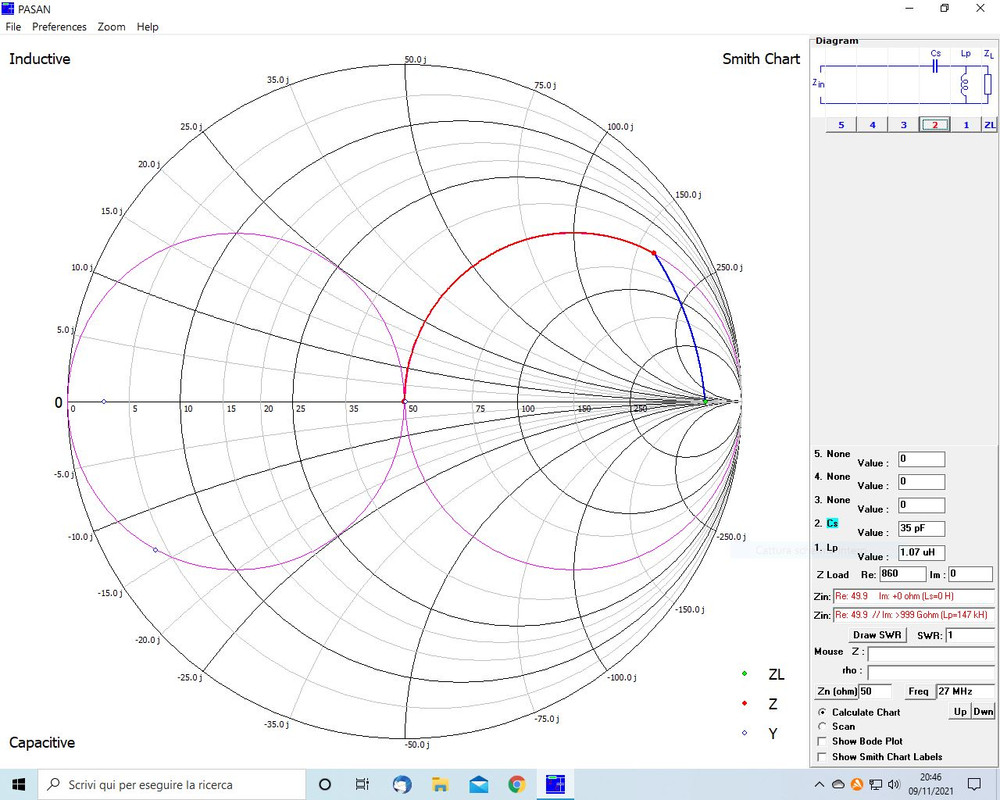This screenshot has height=800, width=1000.
Task: Open the File menu
Action: tap(13, 27)
